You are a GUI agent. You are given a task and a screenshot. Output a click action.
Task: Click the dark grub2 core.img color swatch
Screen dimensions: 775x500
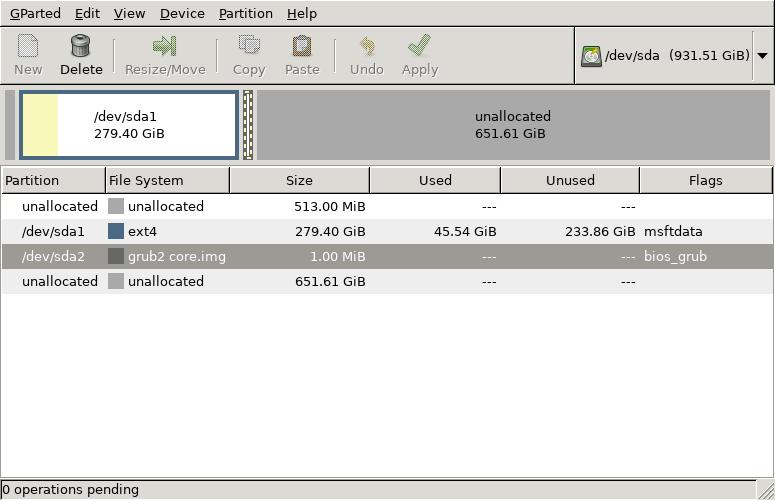(116, 256)
